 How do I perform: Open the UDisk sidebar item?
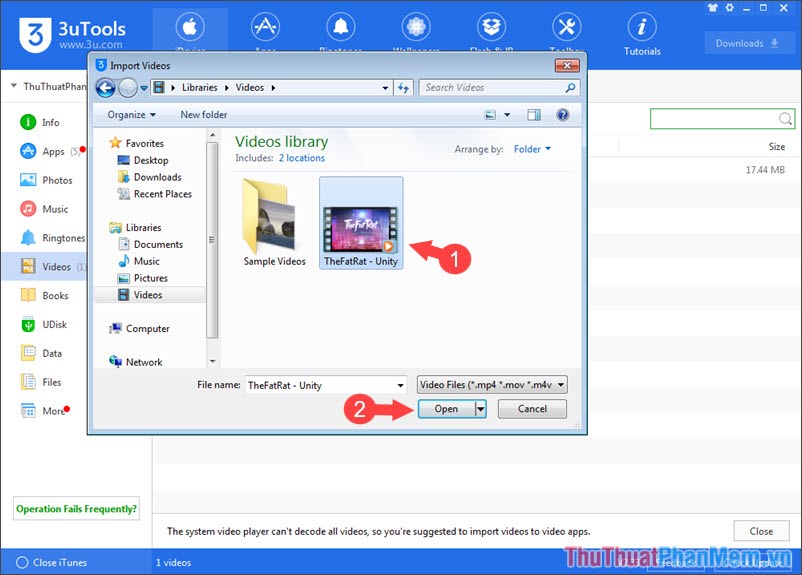(x=28, y=324)
